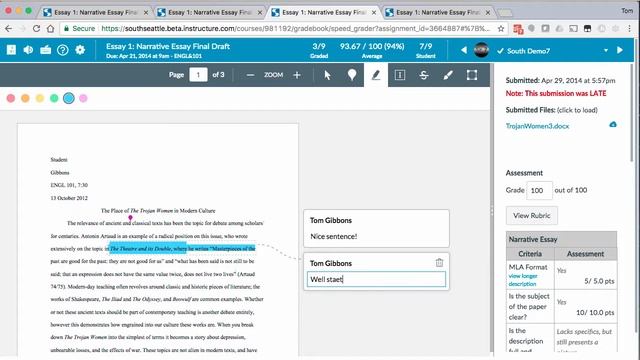640x360 pixels.
Task: Click the 'Well staet' comment text box
Action: coord(376,279)
